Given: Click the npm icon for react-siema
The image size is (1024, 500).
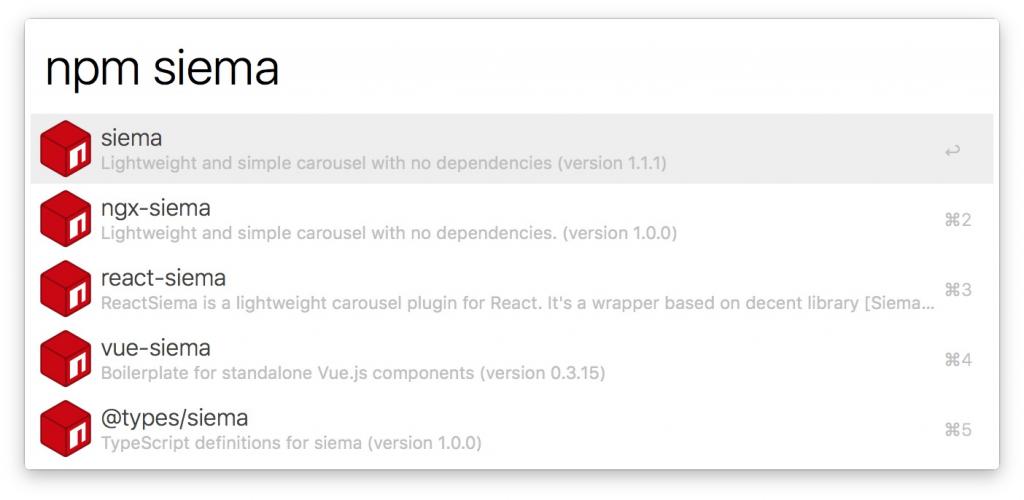Looking at the screenshot, I should (x=66, y=288).
